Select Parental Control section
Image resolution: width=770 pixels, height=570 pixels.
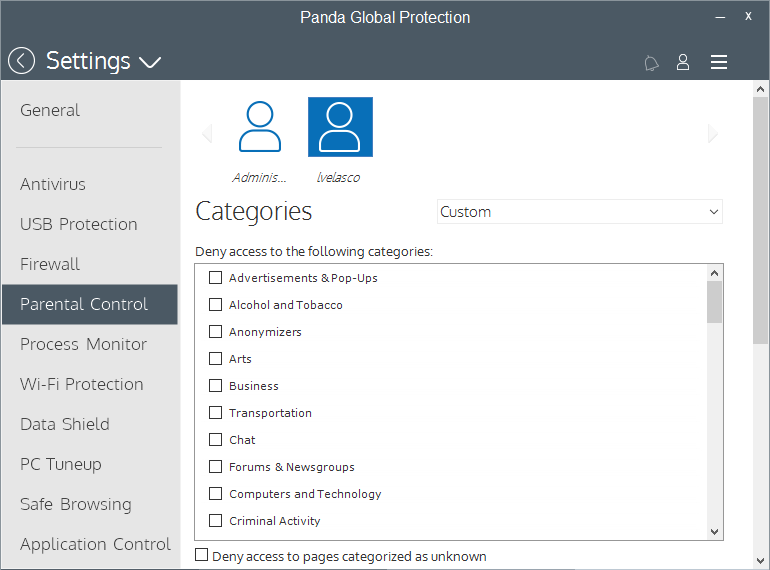coord(90,304)
